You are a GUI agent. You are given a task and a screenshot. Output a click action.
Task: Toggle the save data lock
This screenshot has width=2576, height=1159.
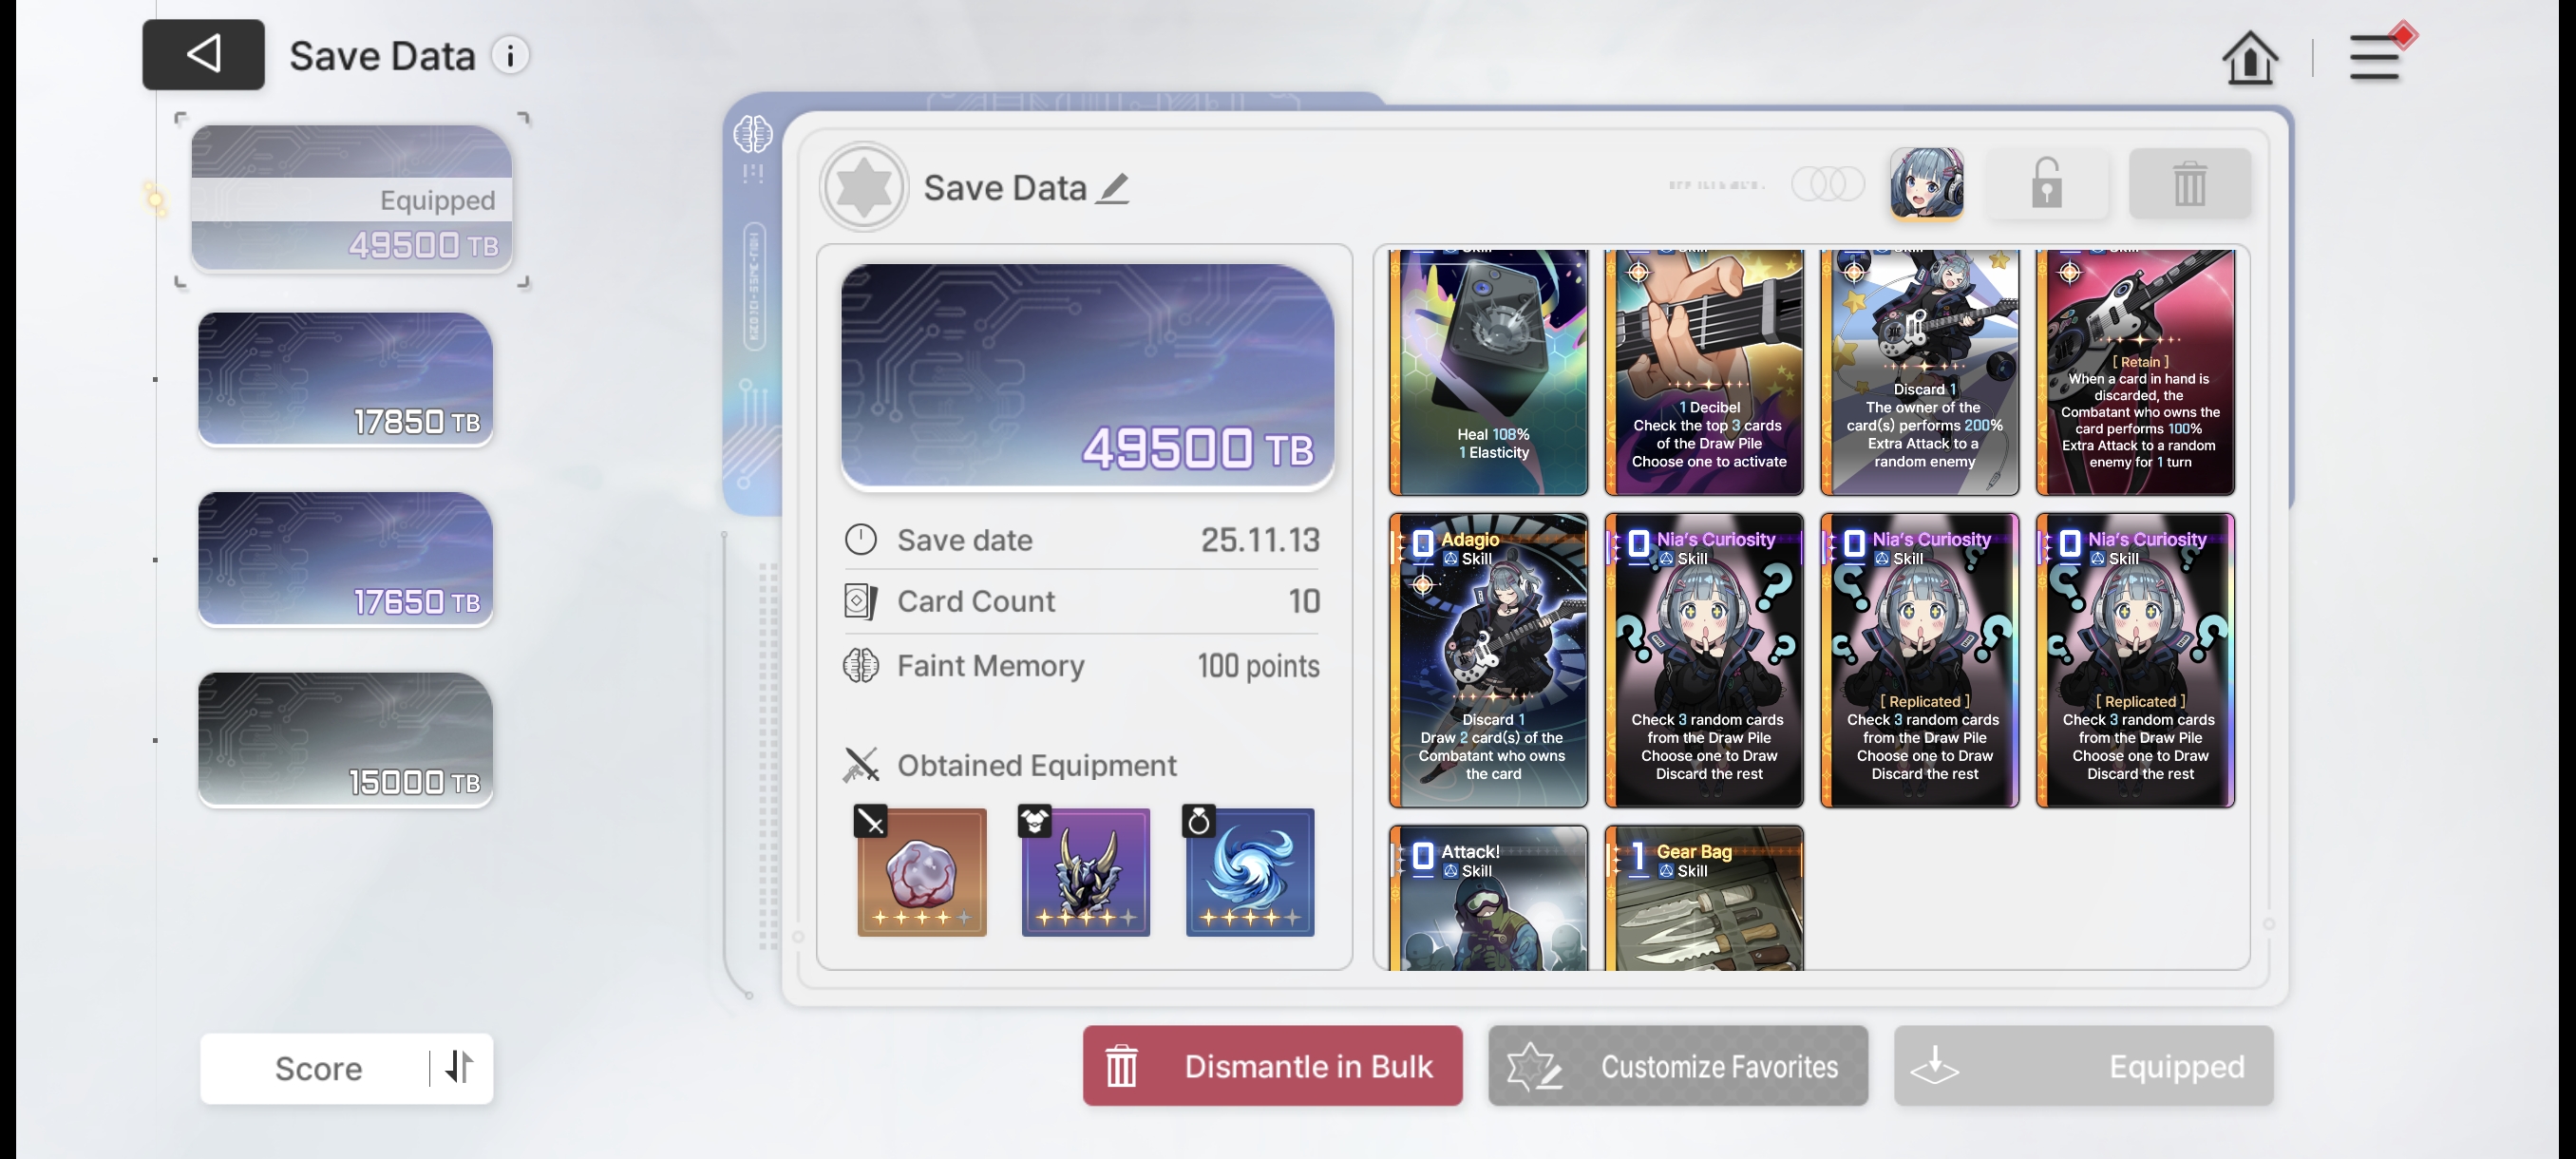[x=2046, y=184]
